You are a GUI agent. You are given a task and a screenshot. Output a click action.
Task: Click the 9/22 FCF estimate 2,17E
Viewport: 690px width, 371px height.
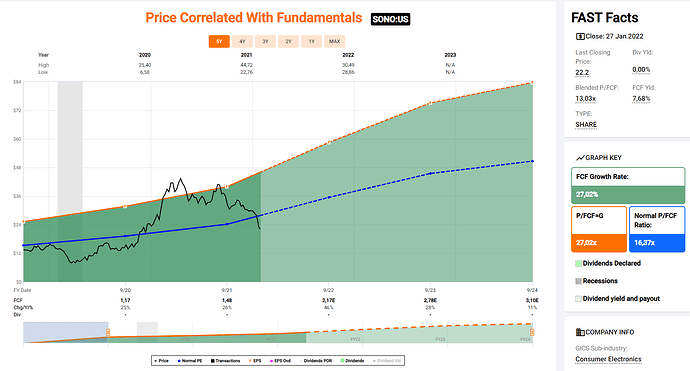(328, 300)
